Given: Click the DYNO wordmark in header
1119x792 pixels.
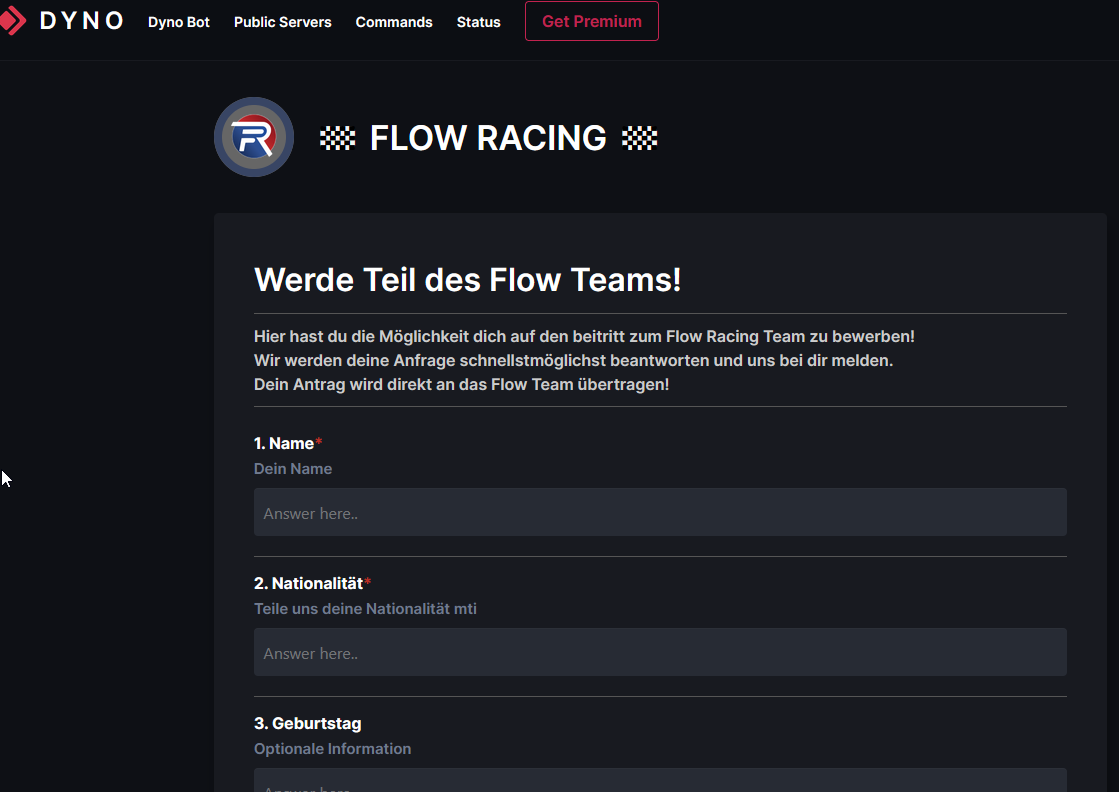Looking at the screenshot, I should [x=81, y=21].
